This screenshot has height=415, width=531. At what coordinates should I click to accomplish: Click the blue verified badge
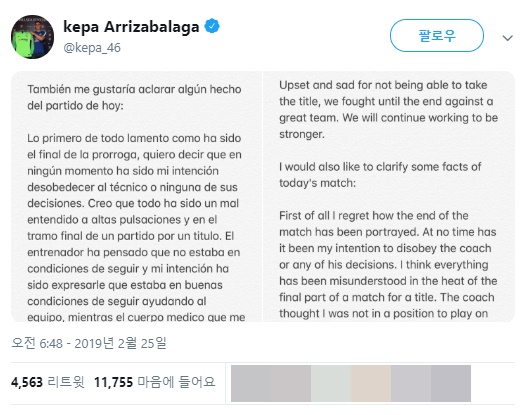click(x=212, y=26)
